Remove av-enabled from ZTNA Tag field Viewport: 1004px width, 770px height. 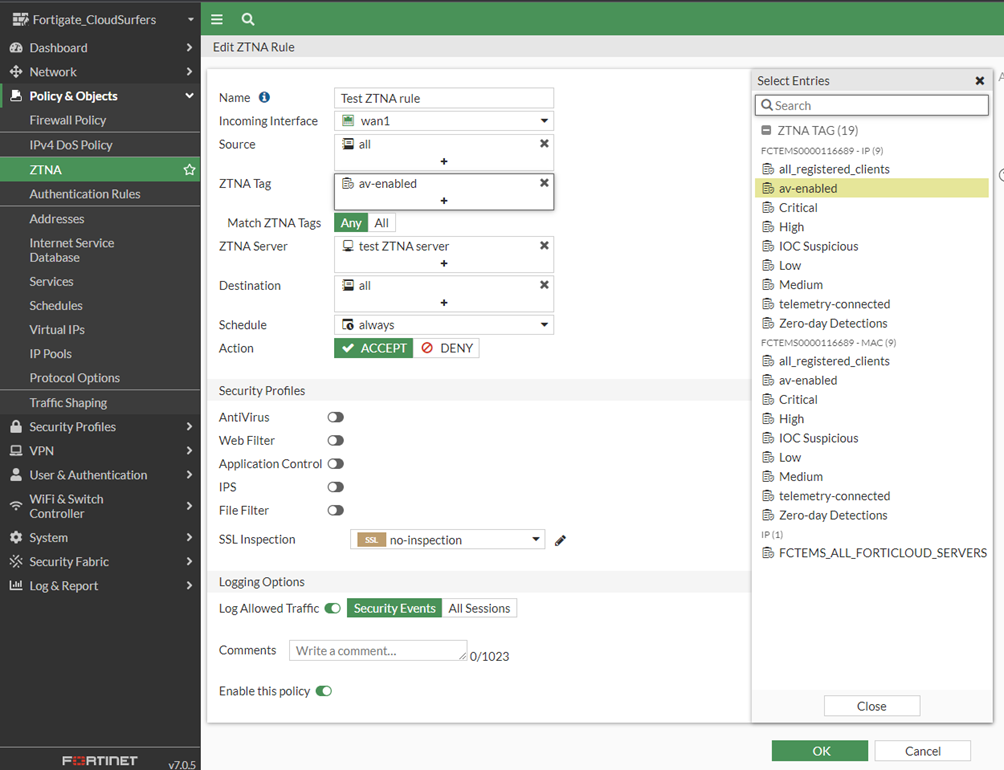pyautogui.click(x=544, y=182)
